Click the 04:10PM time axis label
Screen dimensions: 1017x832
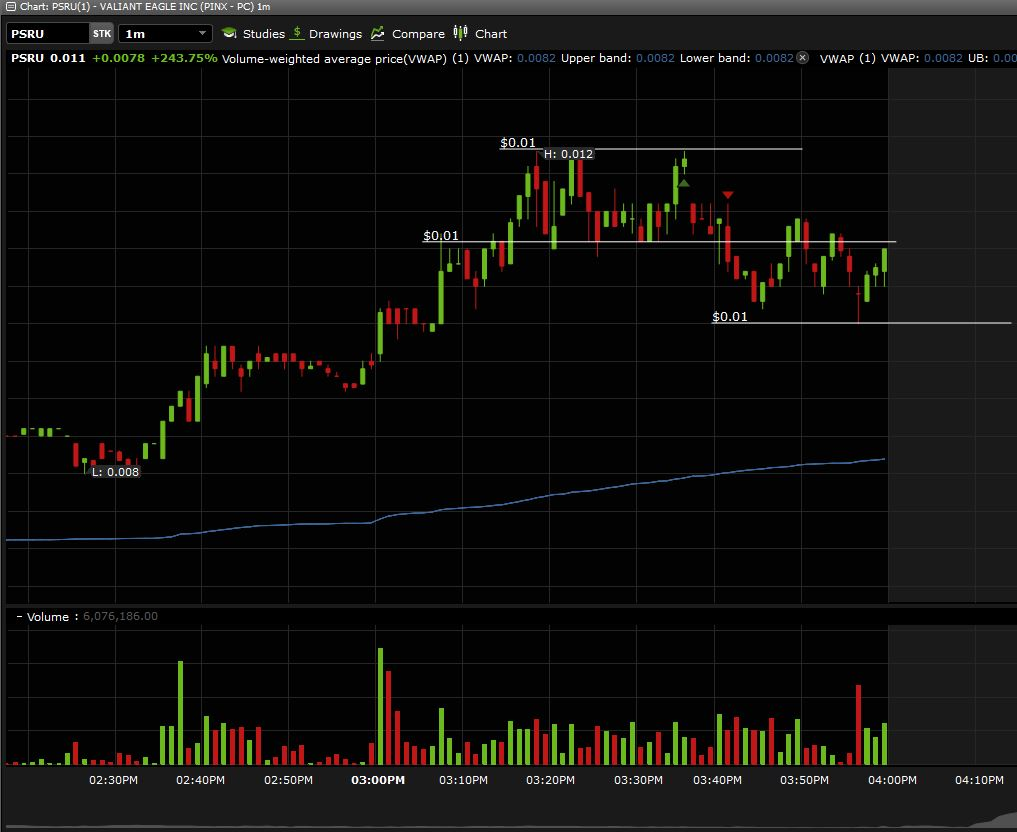pos(979,780)
